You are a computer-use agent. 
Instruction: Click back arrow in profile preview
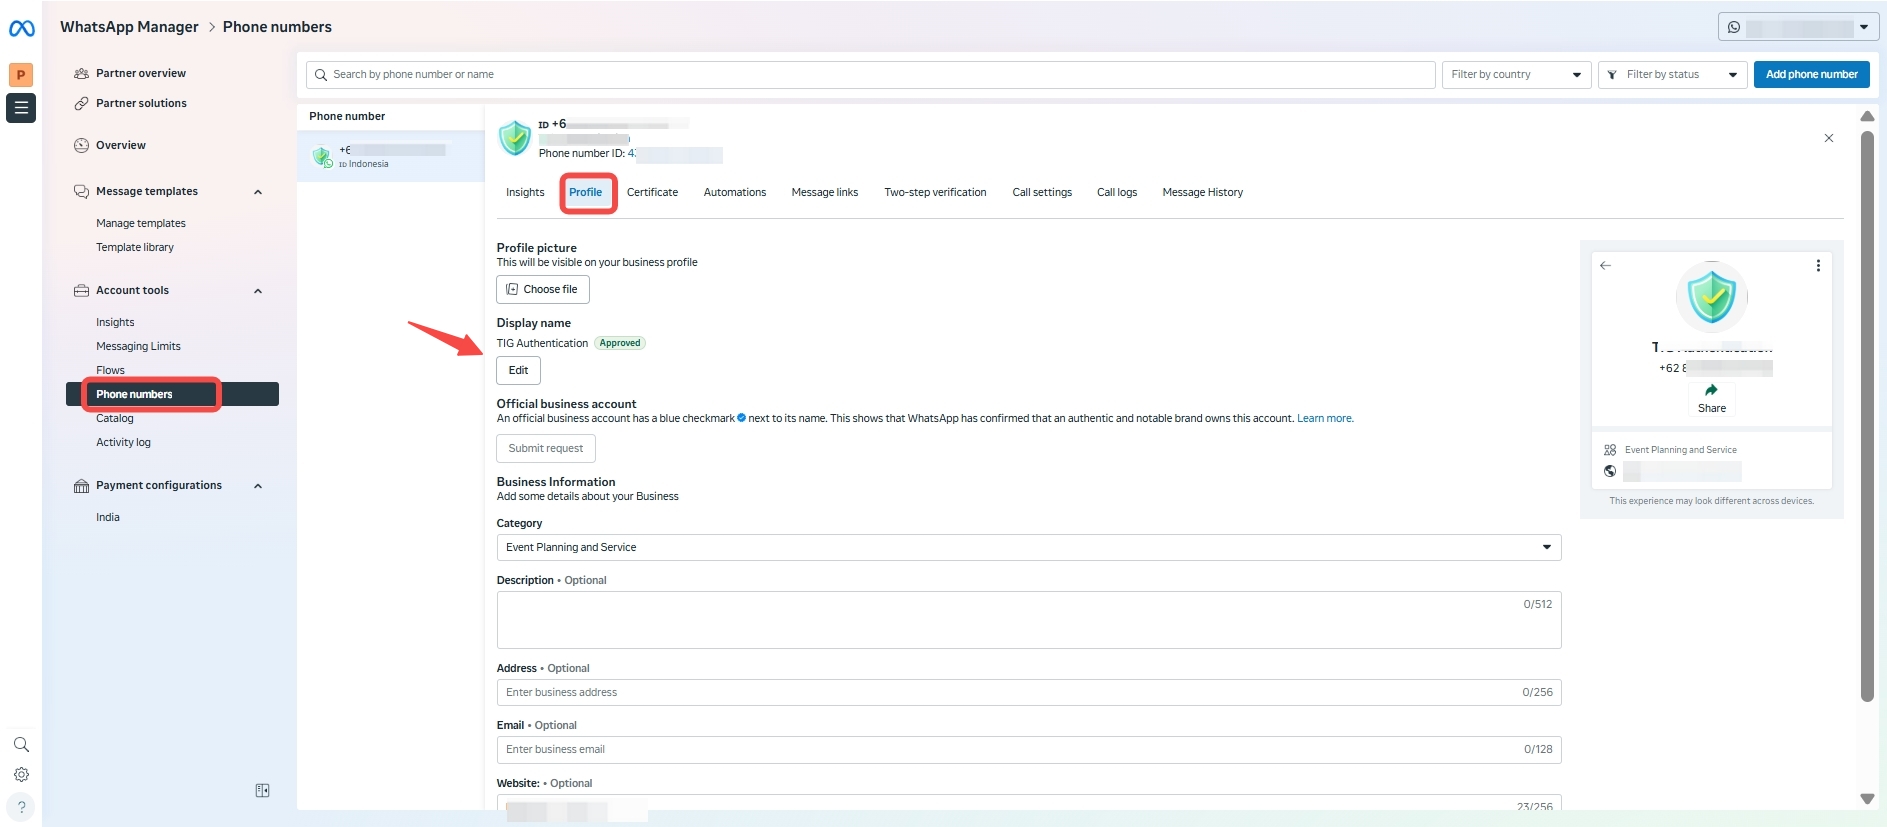1605,266
